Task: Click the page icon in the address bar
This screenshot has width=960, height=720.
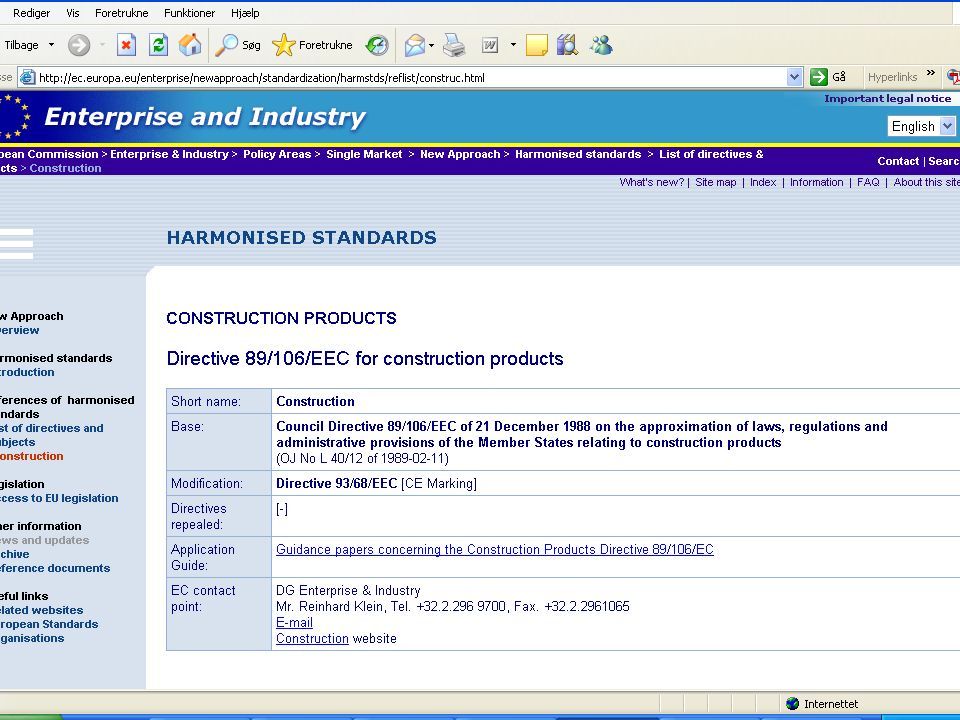Action: (x=27, y=77)
